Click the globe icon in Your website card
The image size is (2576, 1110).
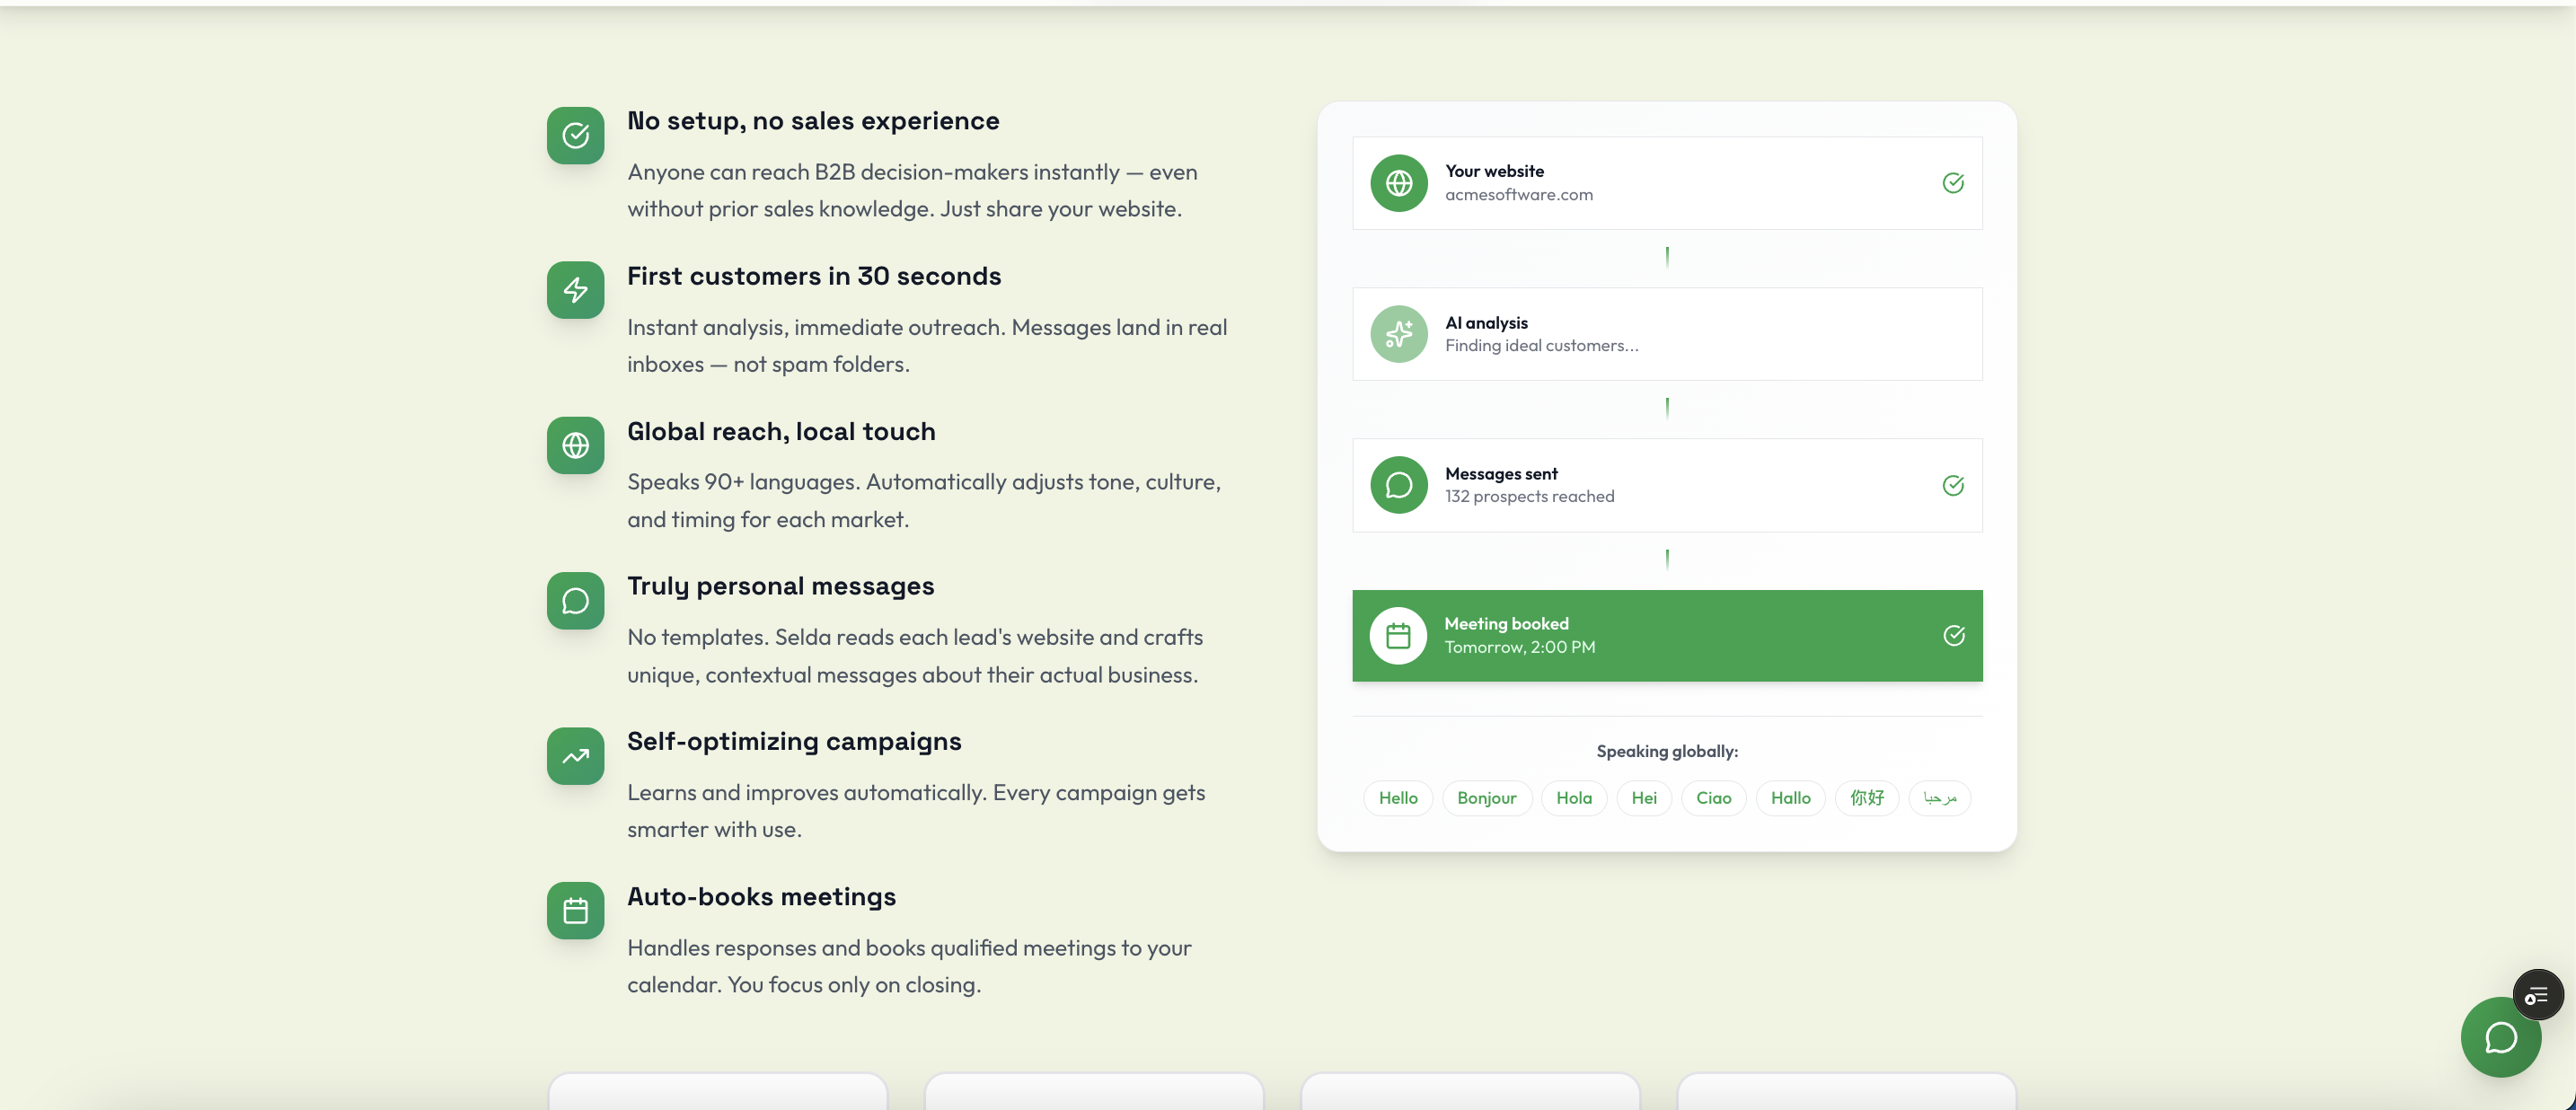[x=1398, y=183]
